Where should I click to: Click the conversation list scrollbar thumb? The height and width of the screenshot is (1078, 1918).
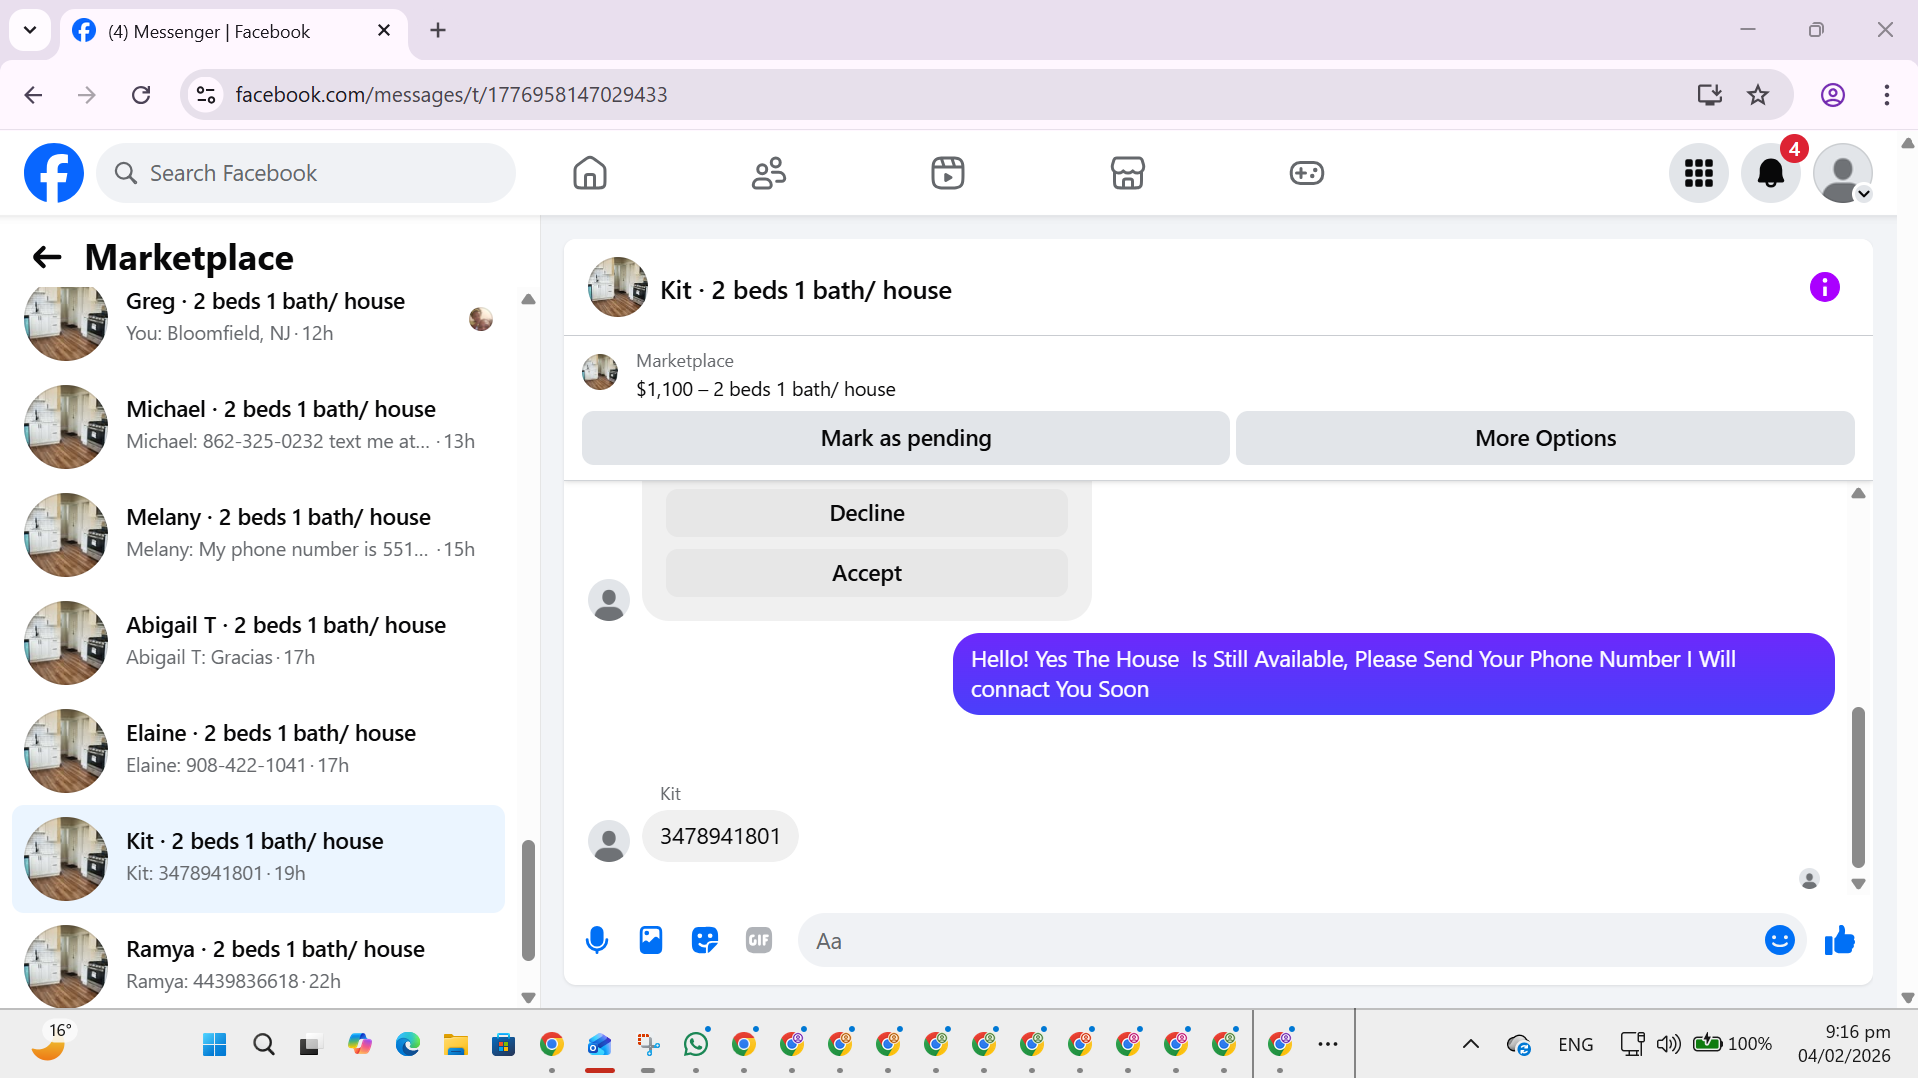pos(528,900)
